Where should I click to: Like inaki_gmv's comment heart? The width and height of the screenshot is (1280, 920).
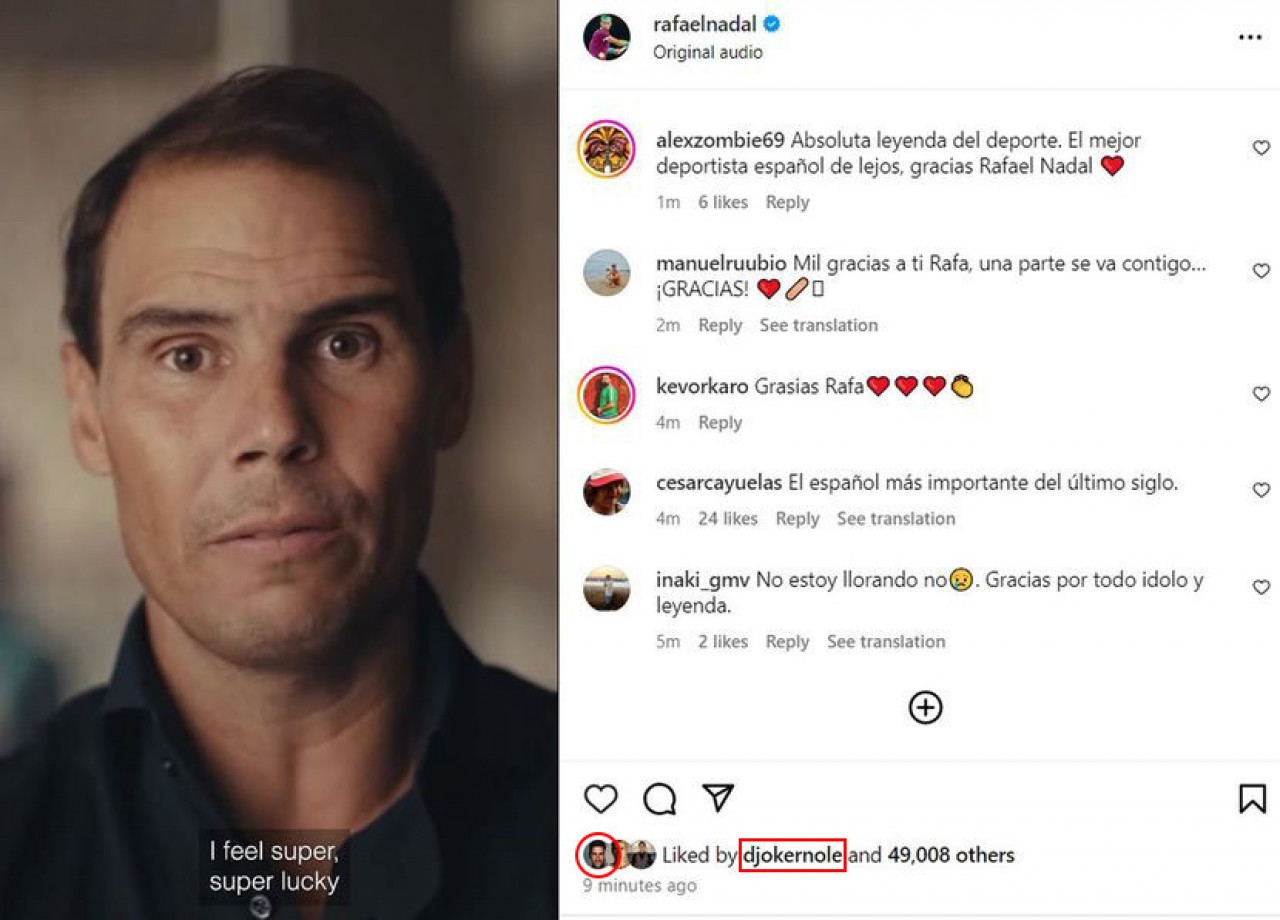[1261, 587]
